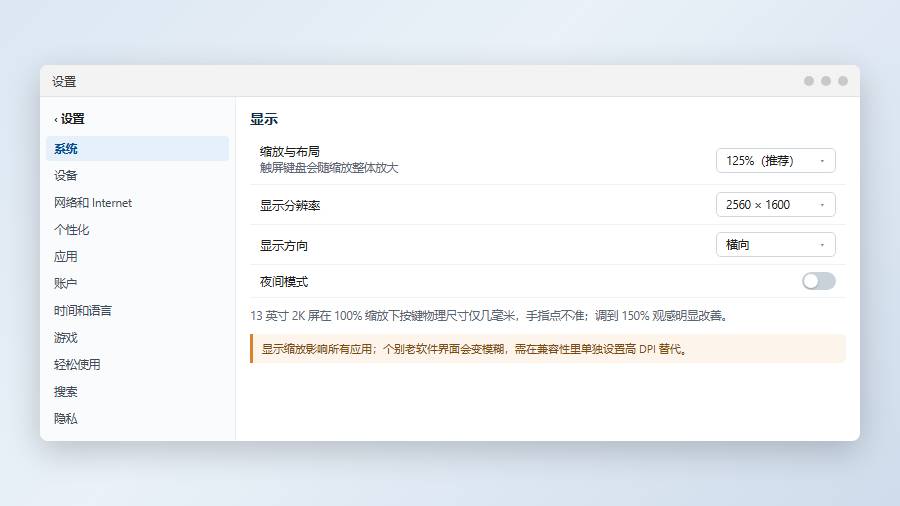Click the last window control dot
This screenshot has height=506, width=900.
[843, 81]
